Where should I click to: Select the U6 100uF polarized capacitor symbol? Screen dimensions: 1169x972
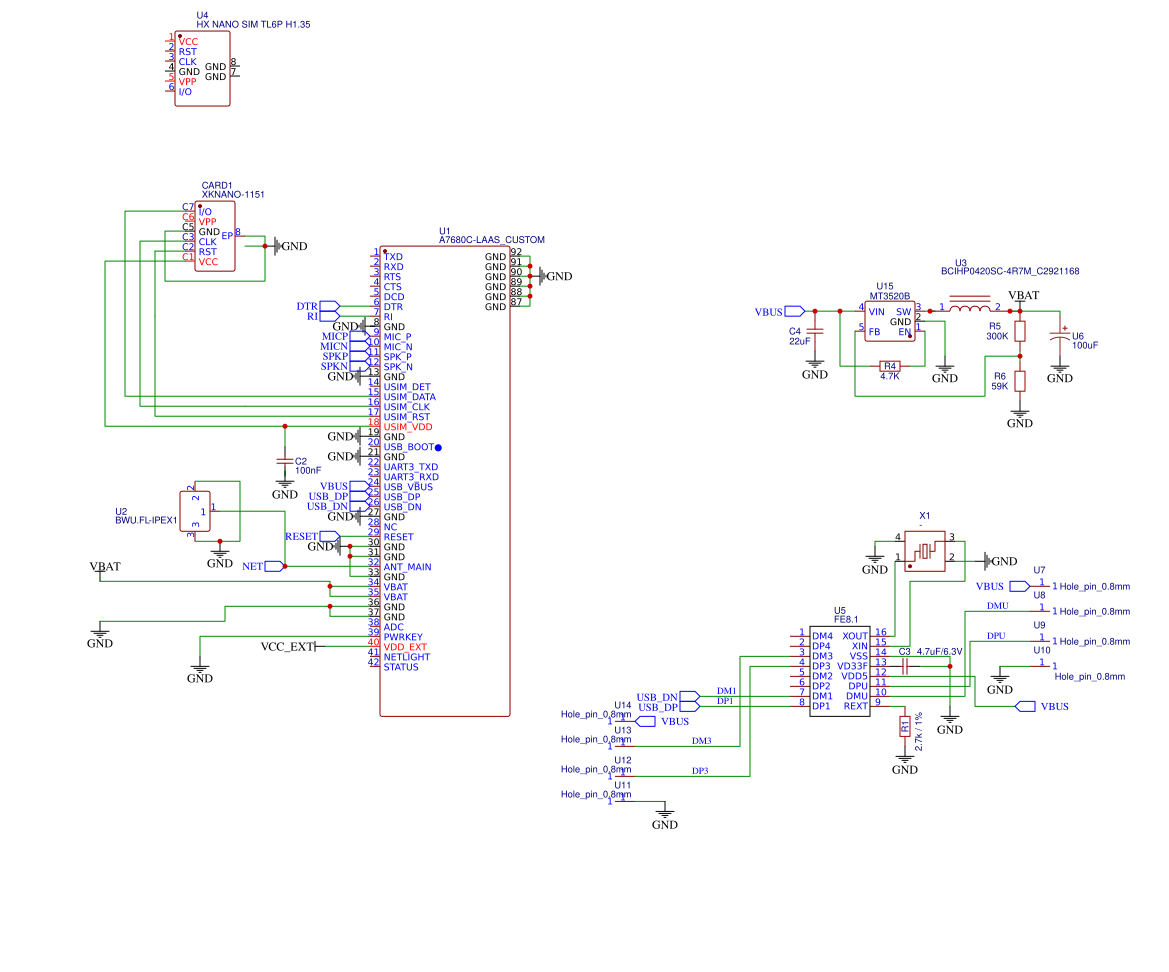(x=1059, y=337)
